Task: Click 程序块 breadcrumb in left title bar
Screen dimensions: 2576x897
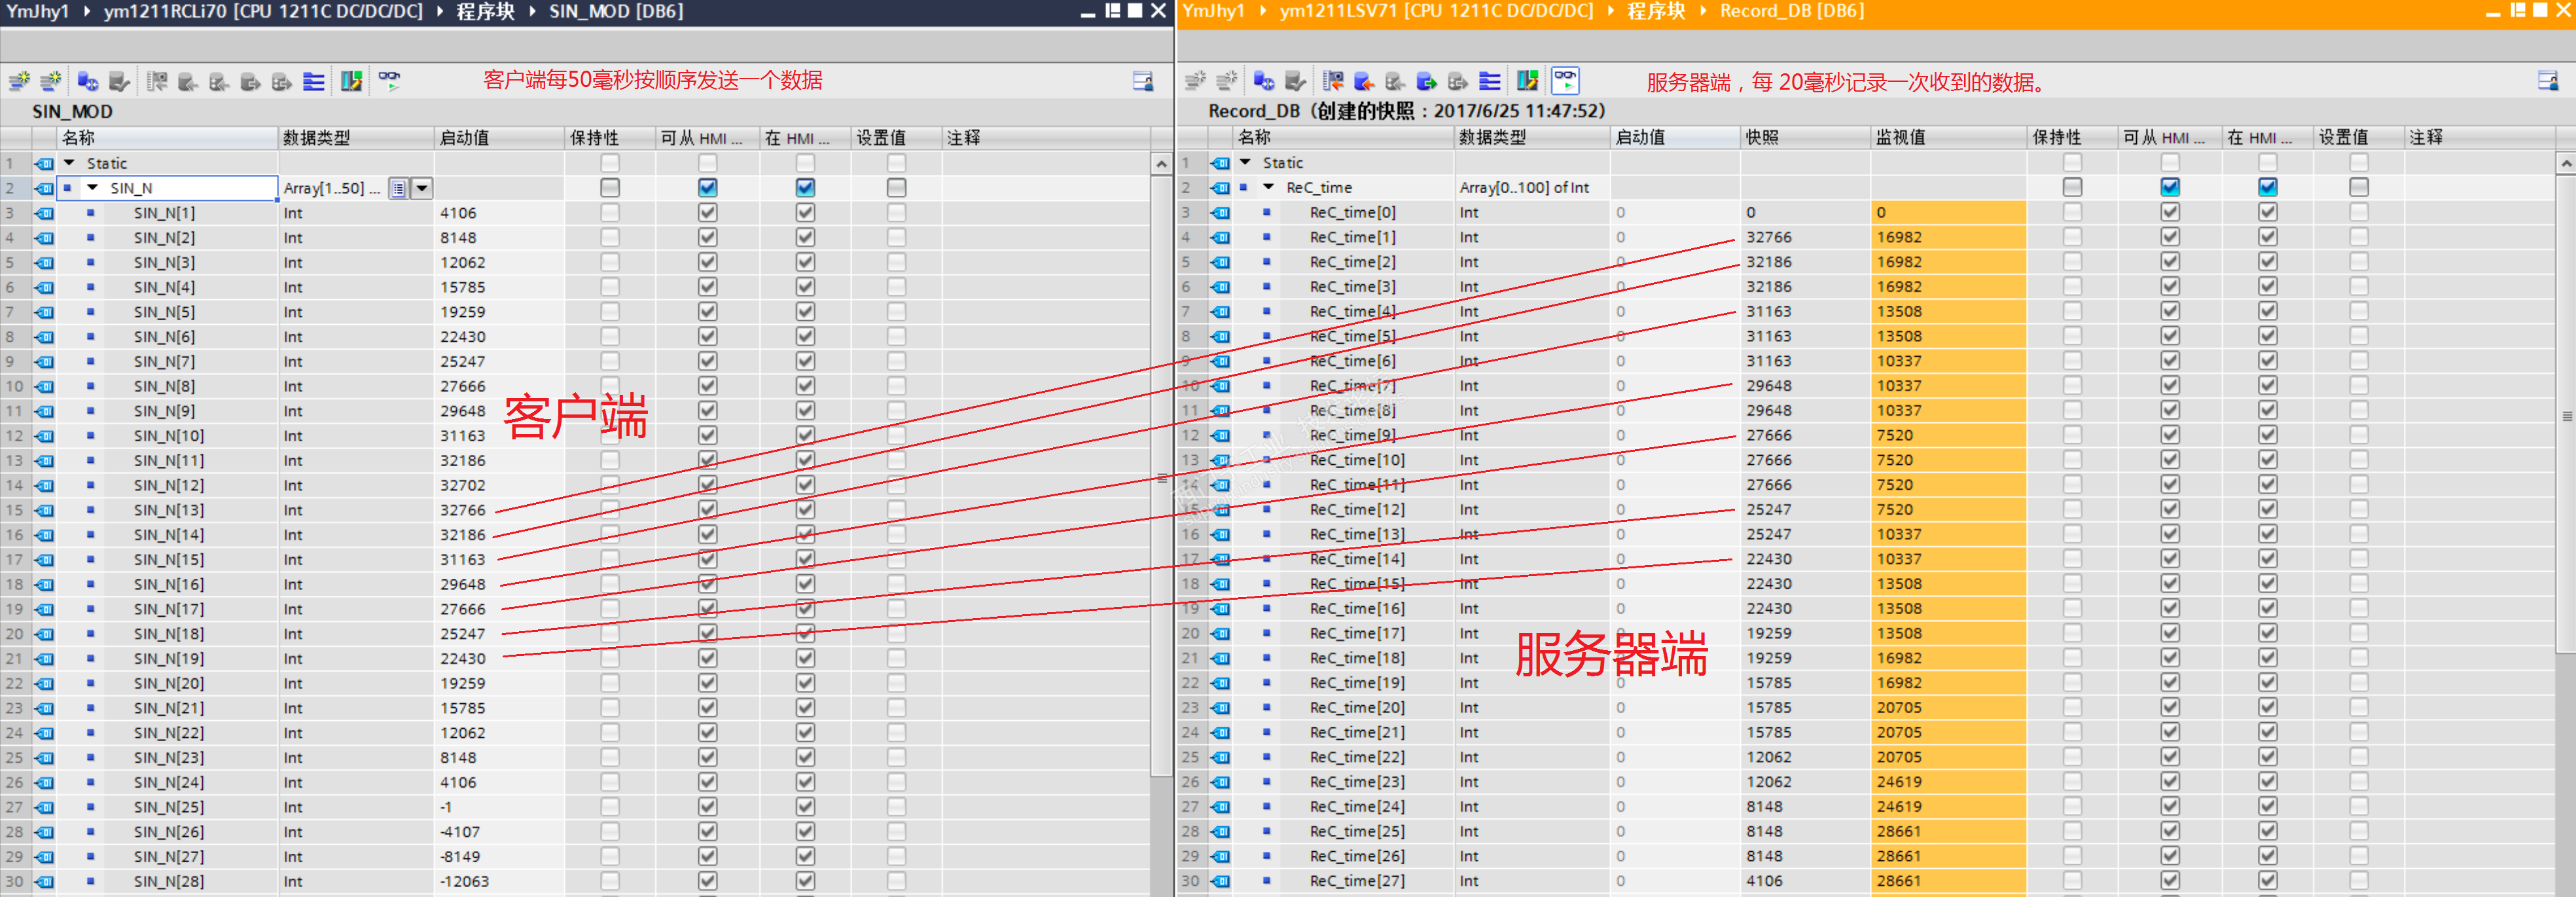Action: 485,11
